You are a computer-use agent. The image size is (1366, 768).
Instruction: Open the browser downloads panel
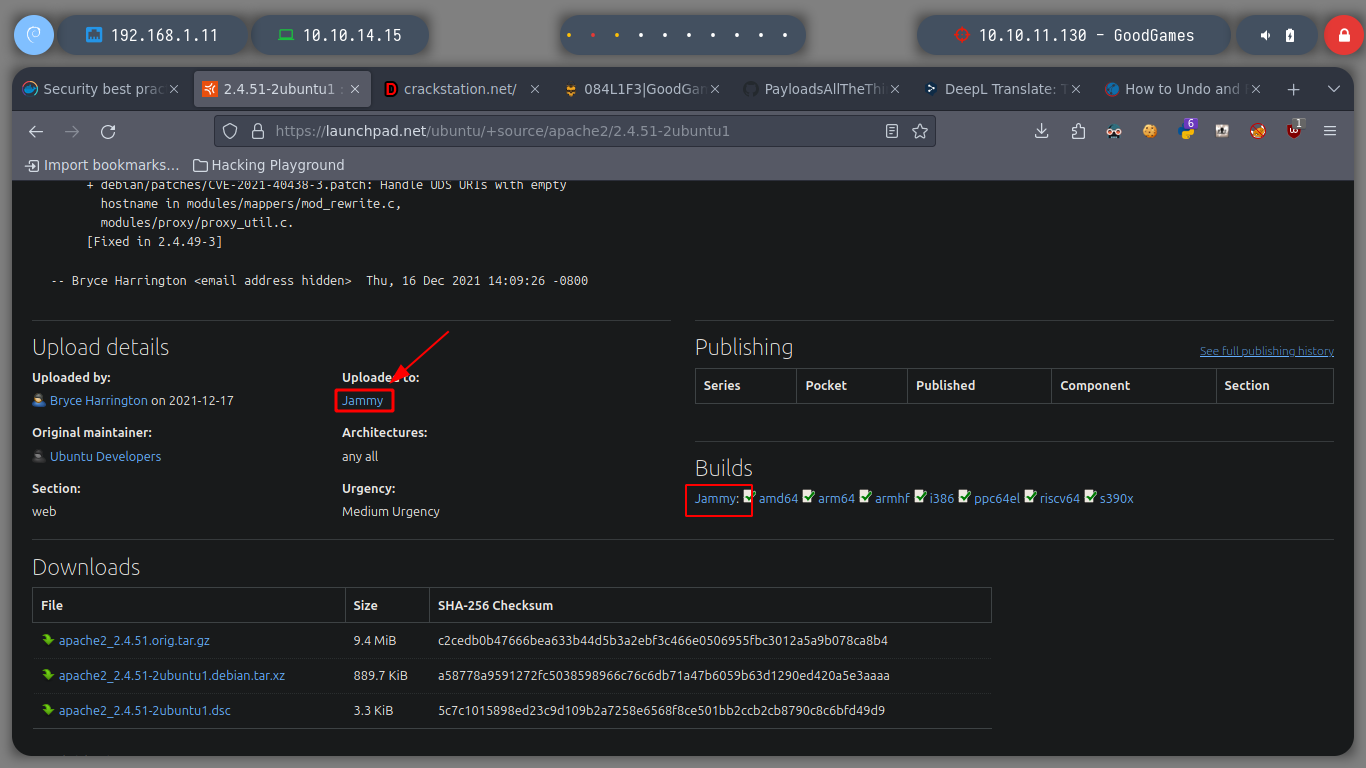point(1041,131)
